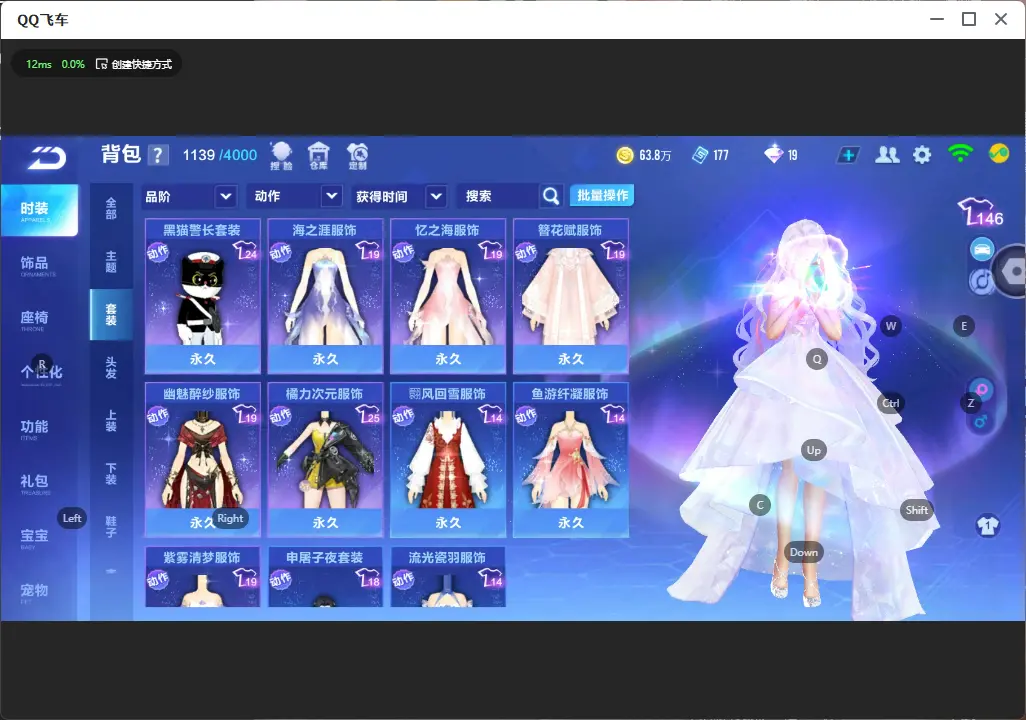
Task: Click the green Wi-Fi signal icon
Action: 960,154
